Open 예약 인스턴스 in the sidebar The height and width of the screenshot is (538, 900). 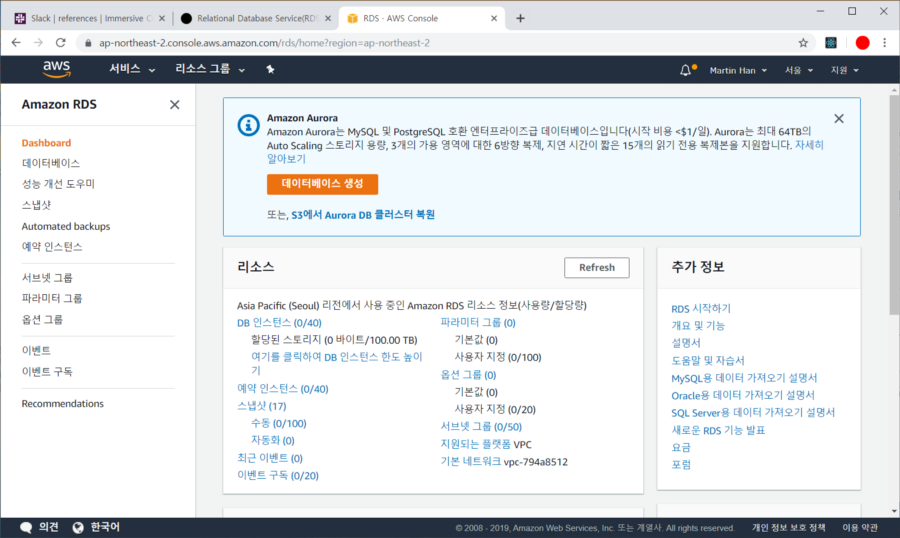coord(52,247)
